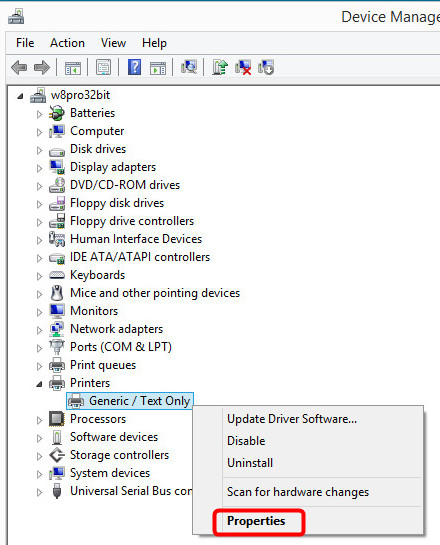Viewport: 440px width, 545px height.
Task: Click the Processors category icon
Action: point(57,419)
